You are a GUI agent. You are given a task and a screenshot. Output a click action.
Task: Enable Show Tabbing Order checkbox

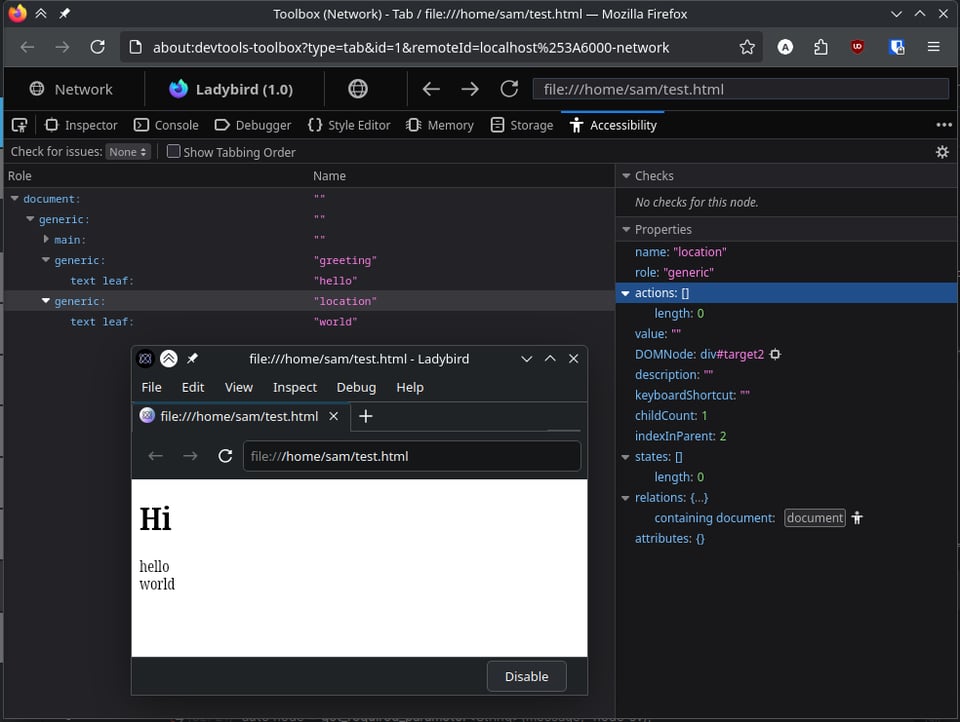(174, 152)
